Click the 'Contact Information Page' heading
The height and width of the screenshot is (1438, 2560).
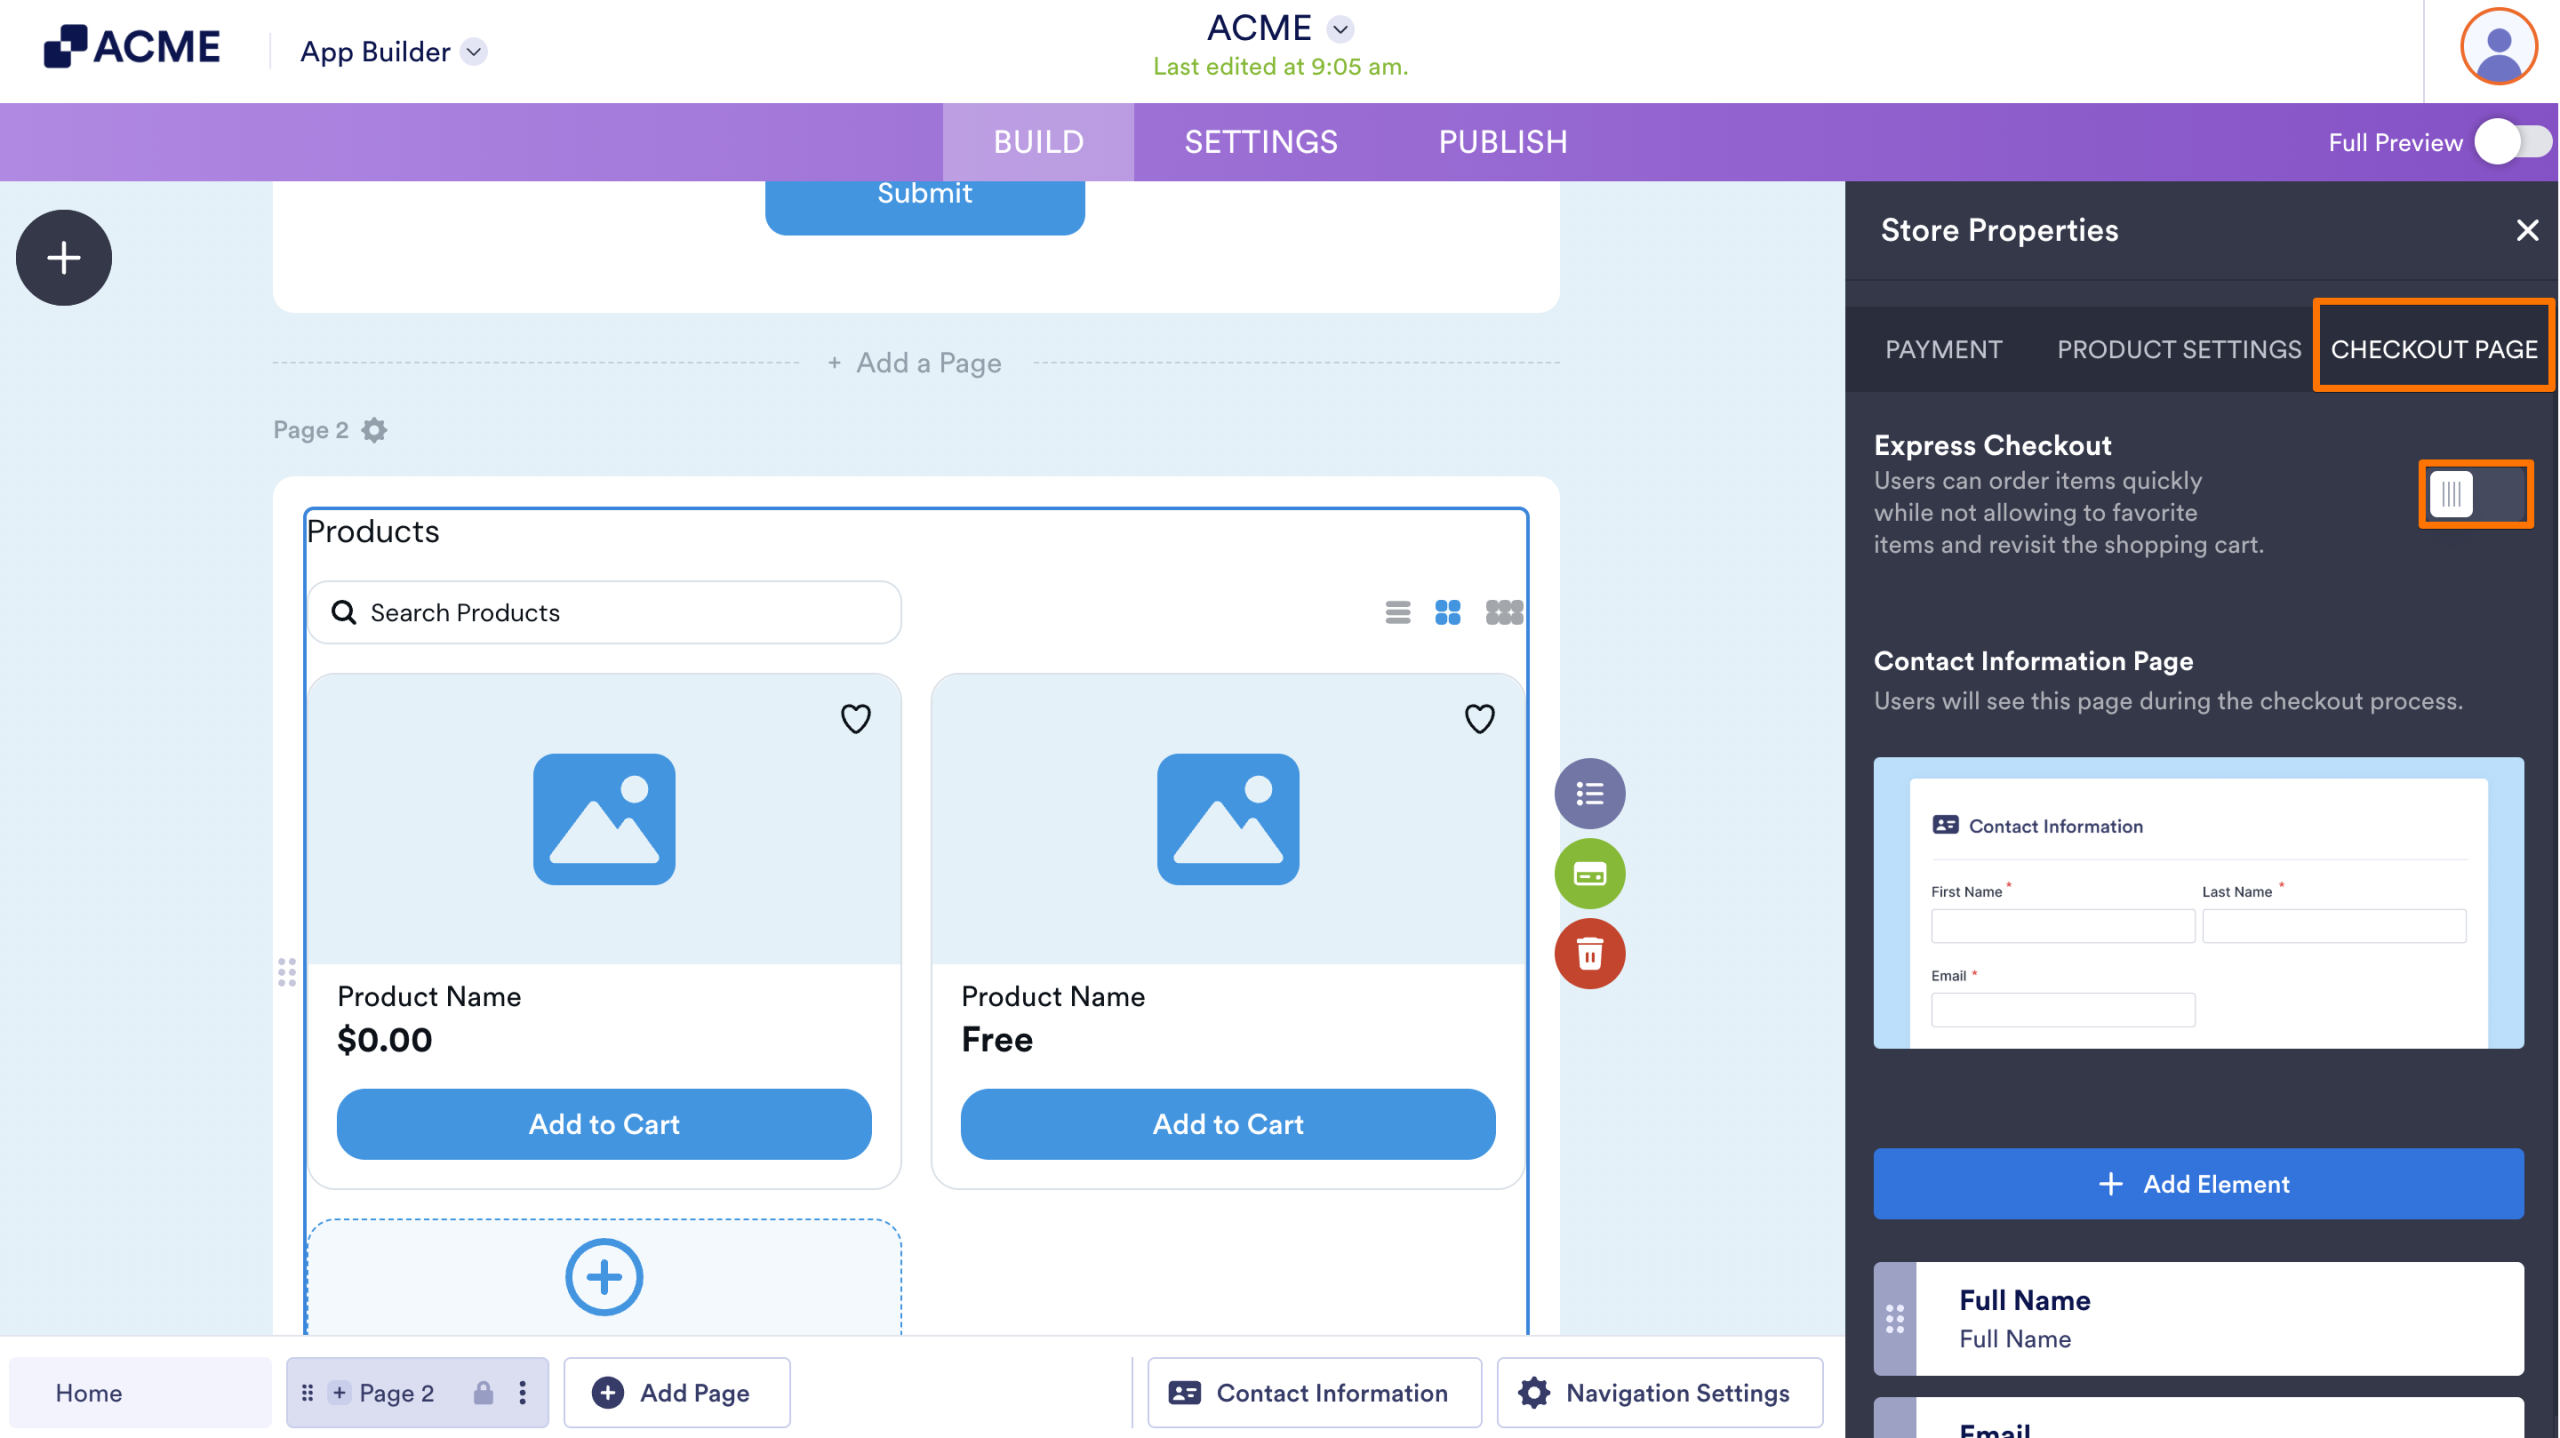2033,661
